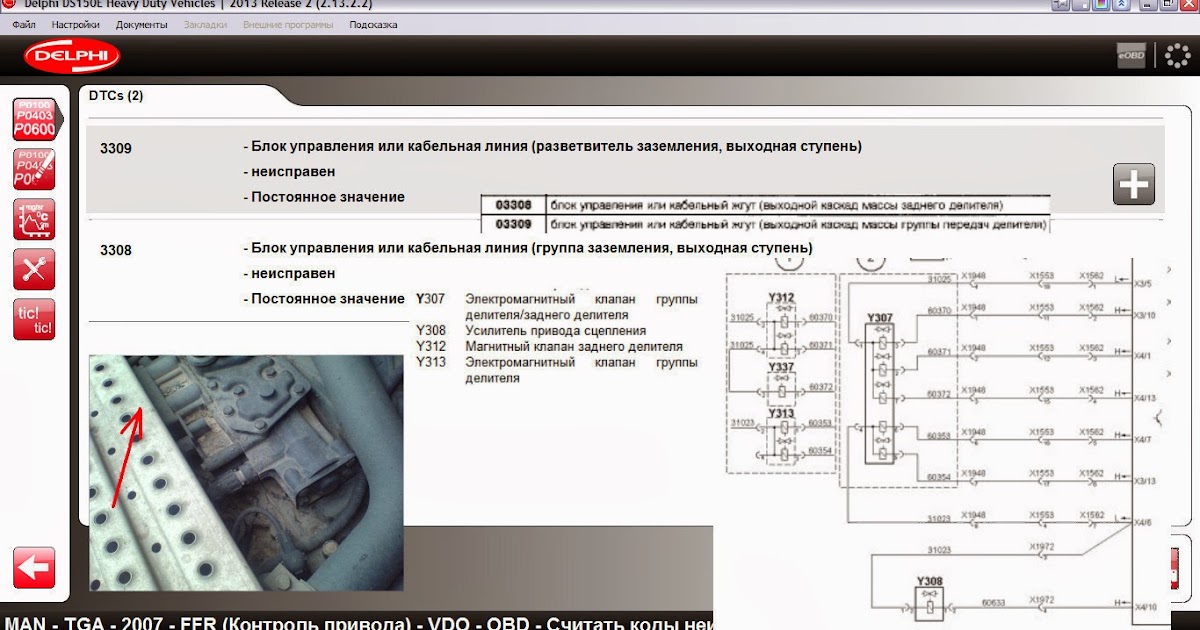Screen dimensions: 1200x630
Task: Click connector pin X4/7 in the diagram
Action: (1144, 439)
